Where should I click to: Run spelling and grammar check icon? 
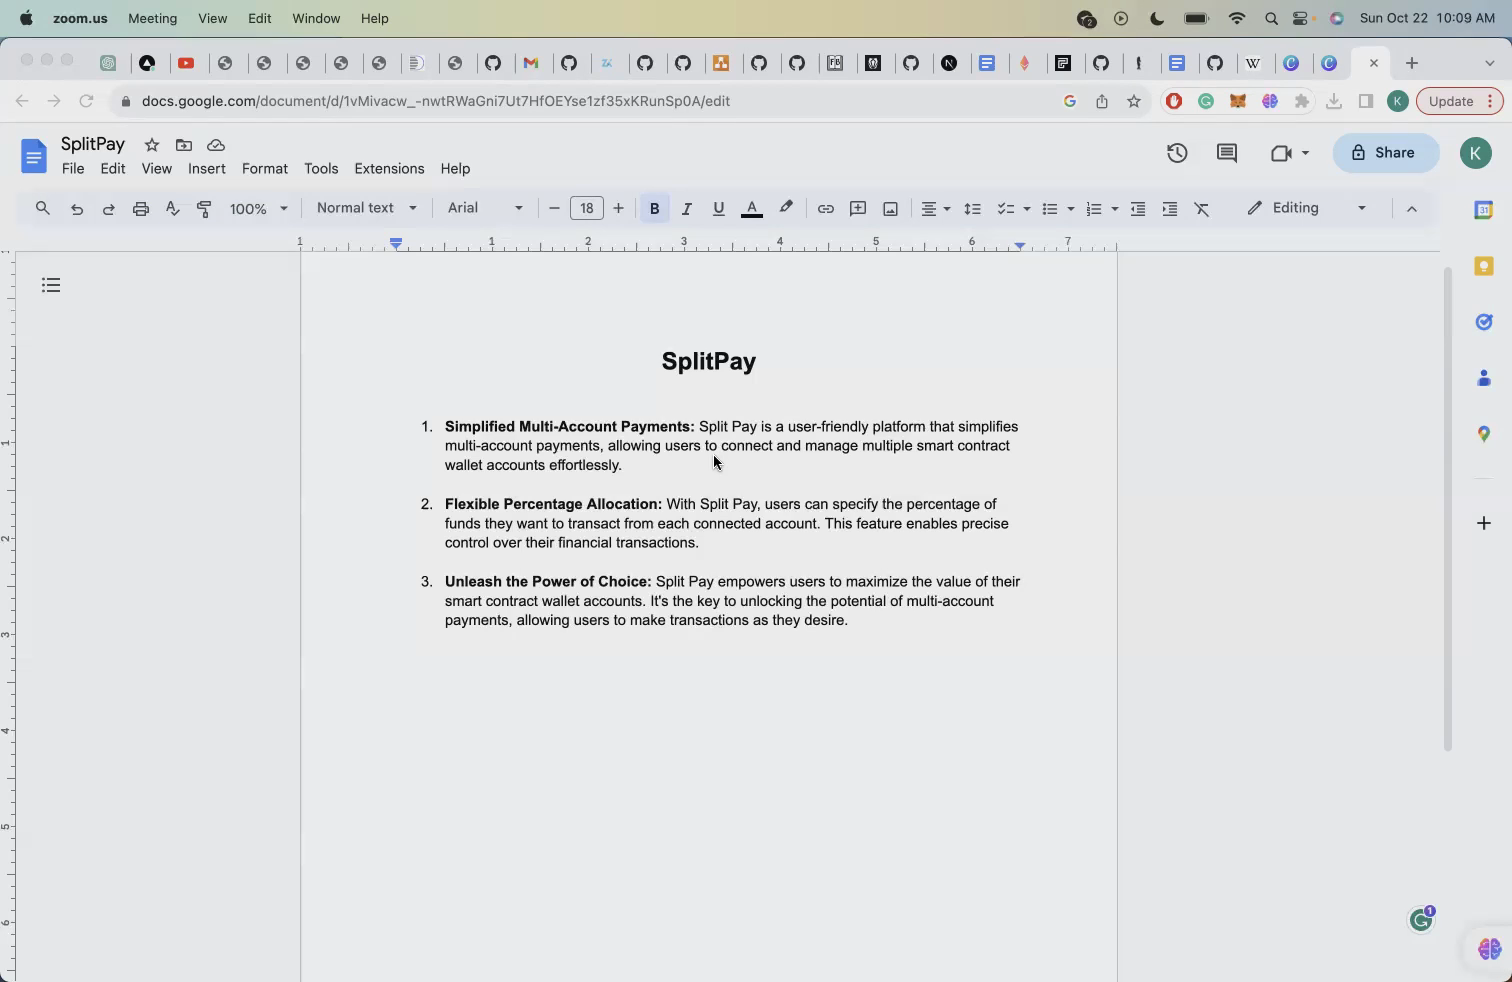point(173,209)
